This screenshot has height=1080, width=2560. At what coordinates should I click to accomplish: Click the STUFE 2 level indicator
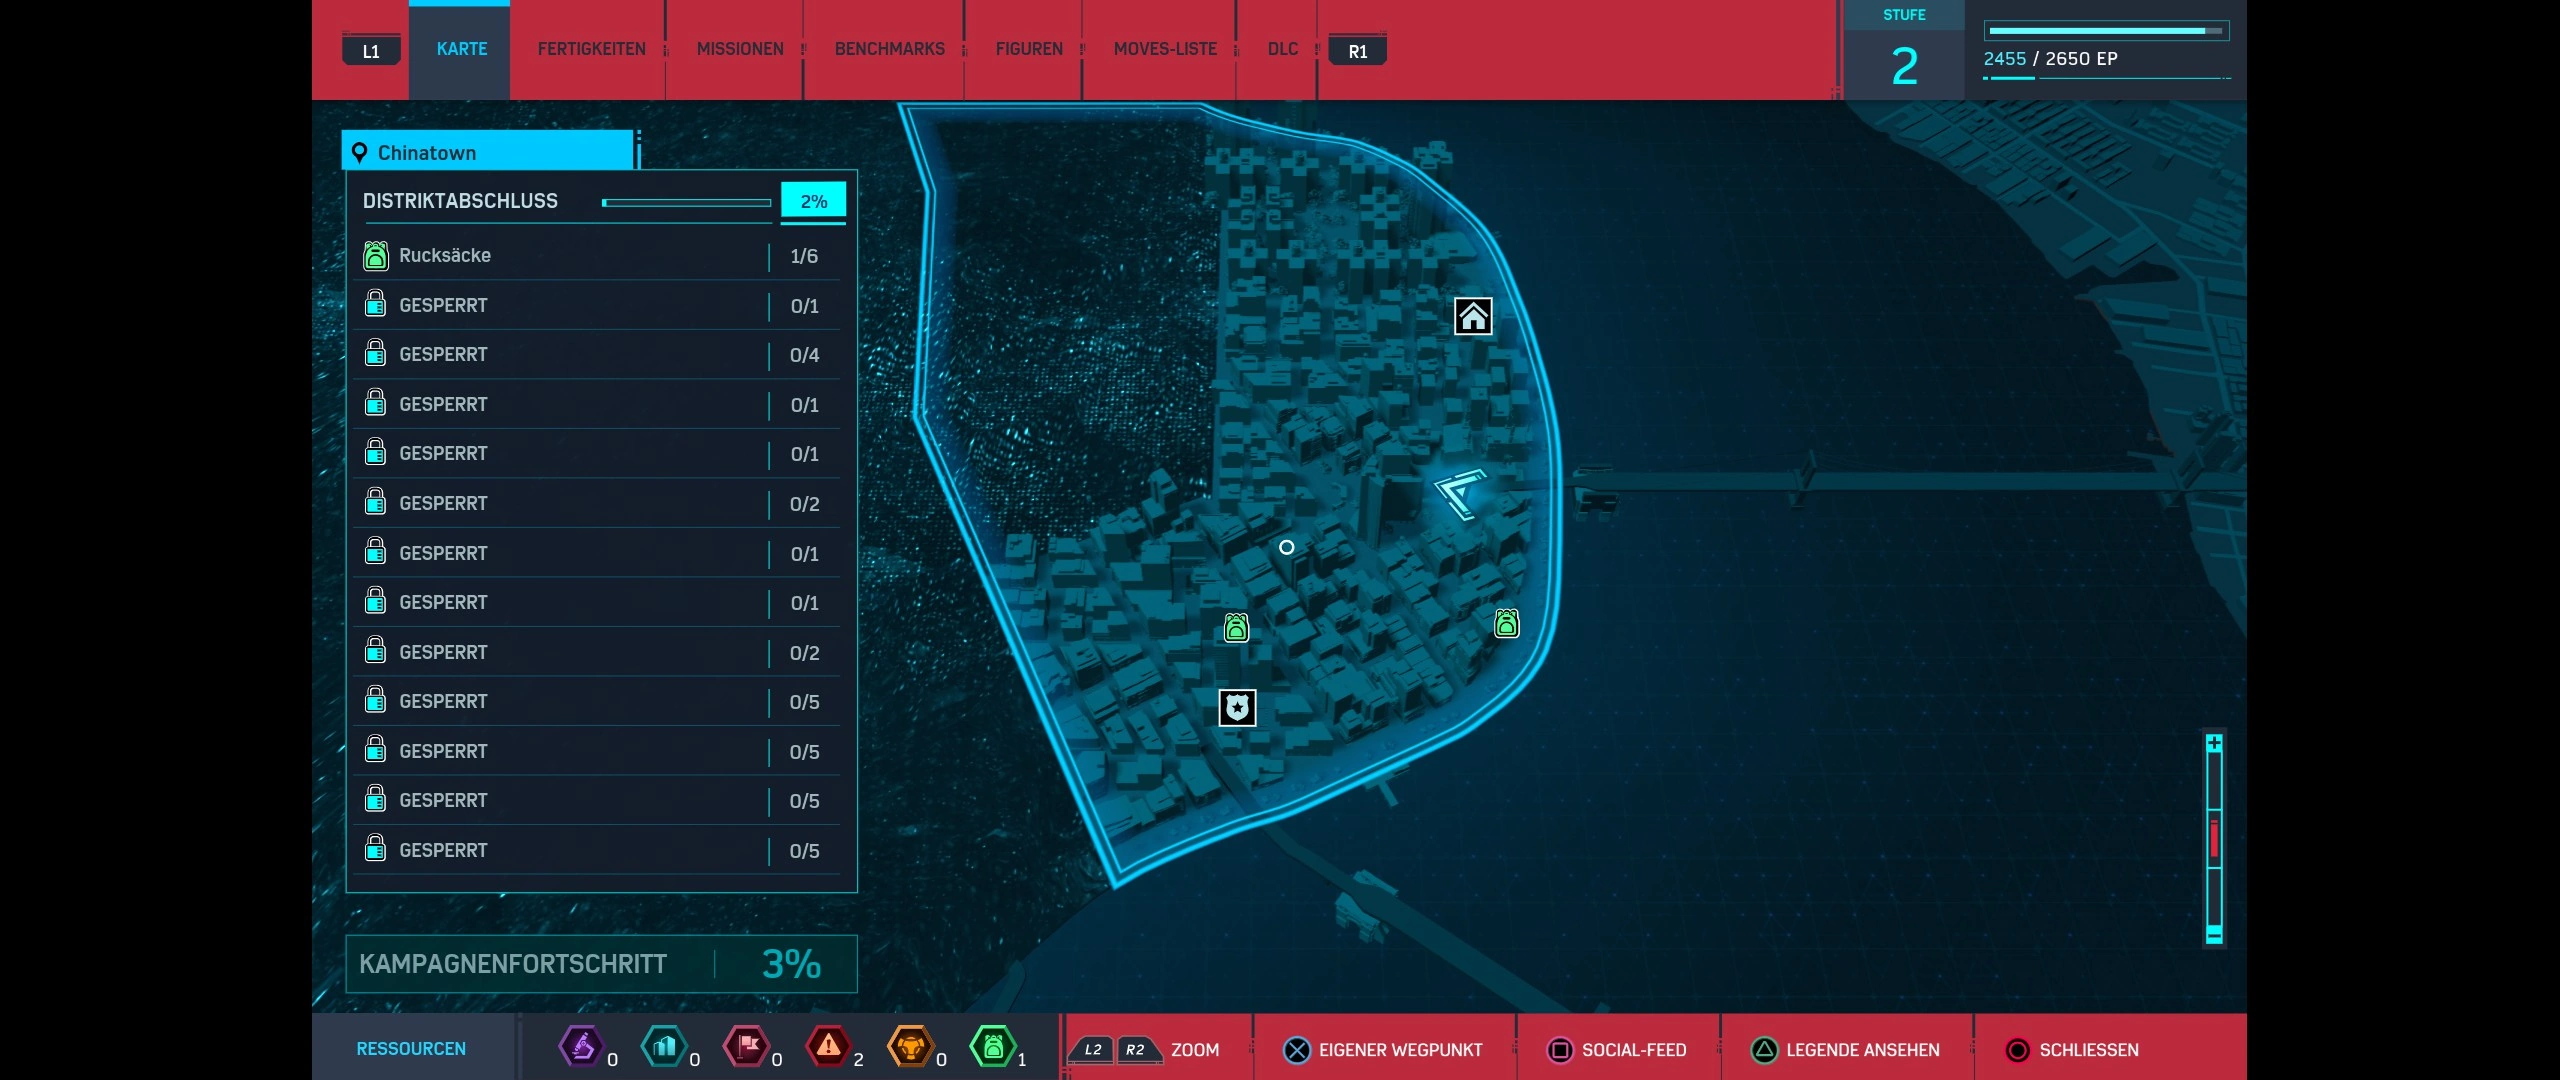pos(1904,50)
